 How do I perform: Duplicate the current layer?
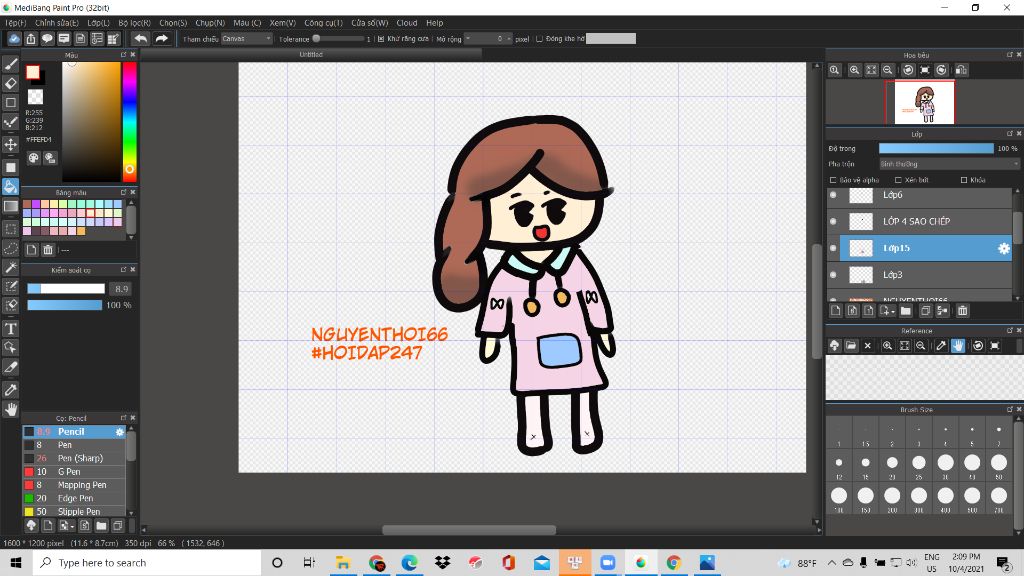pos(925,311)
